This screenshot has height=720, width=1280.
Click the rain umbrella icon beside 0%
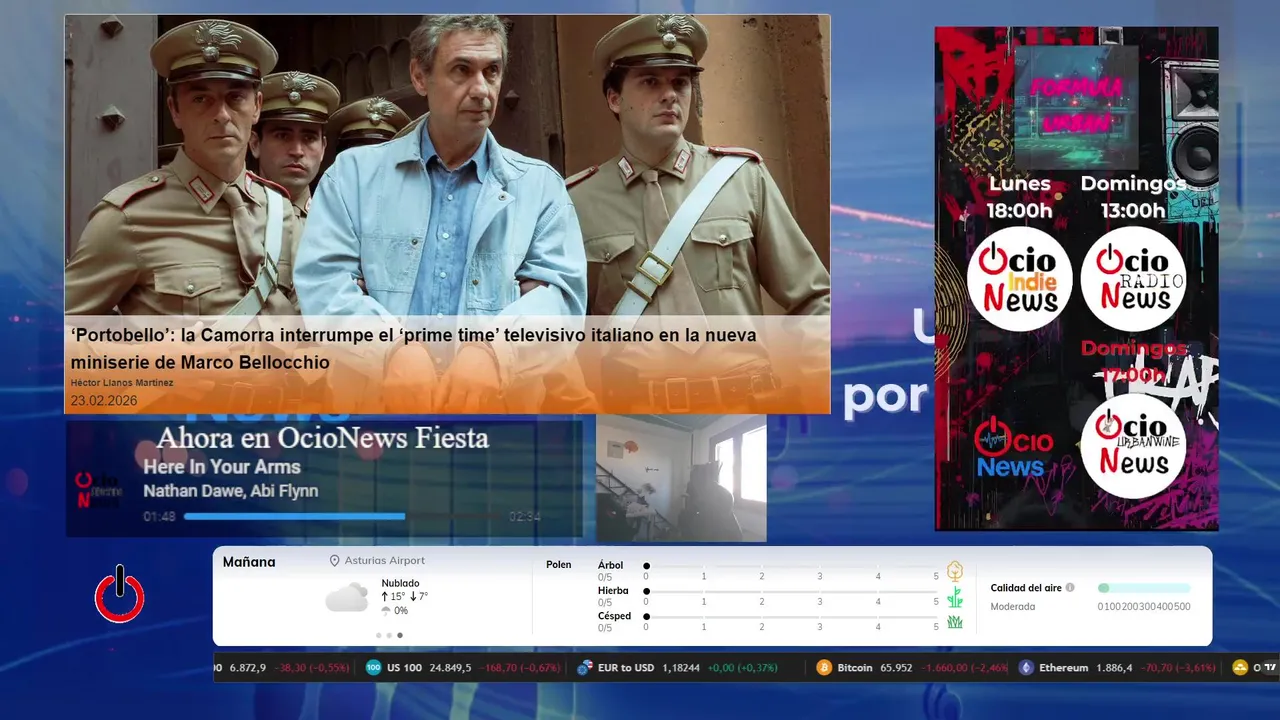tap(386, 610)
